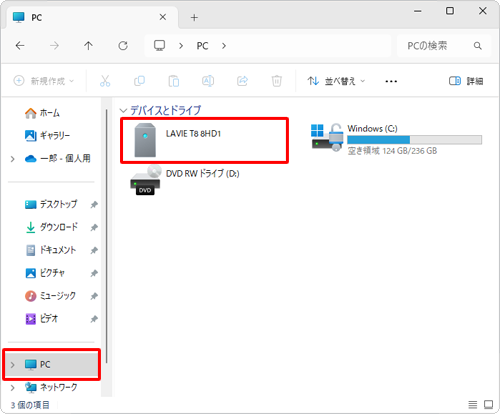This screenshot has height=414, width=500.
Task: Select the DVD RW ドライブ (D:)
Action: pyautogui.click(x=185, y=180)
